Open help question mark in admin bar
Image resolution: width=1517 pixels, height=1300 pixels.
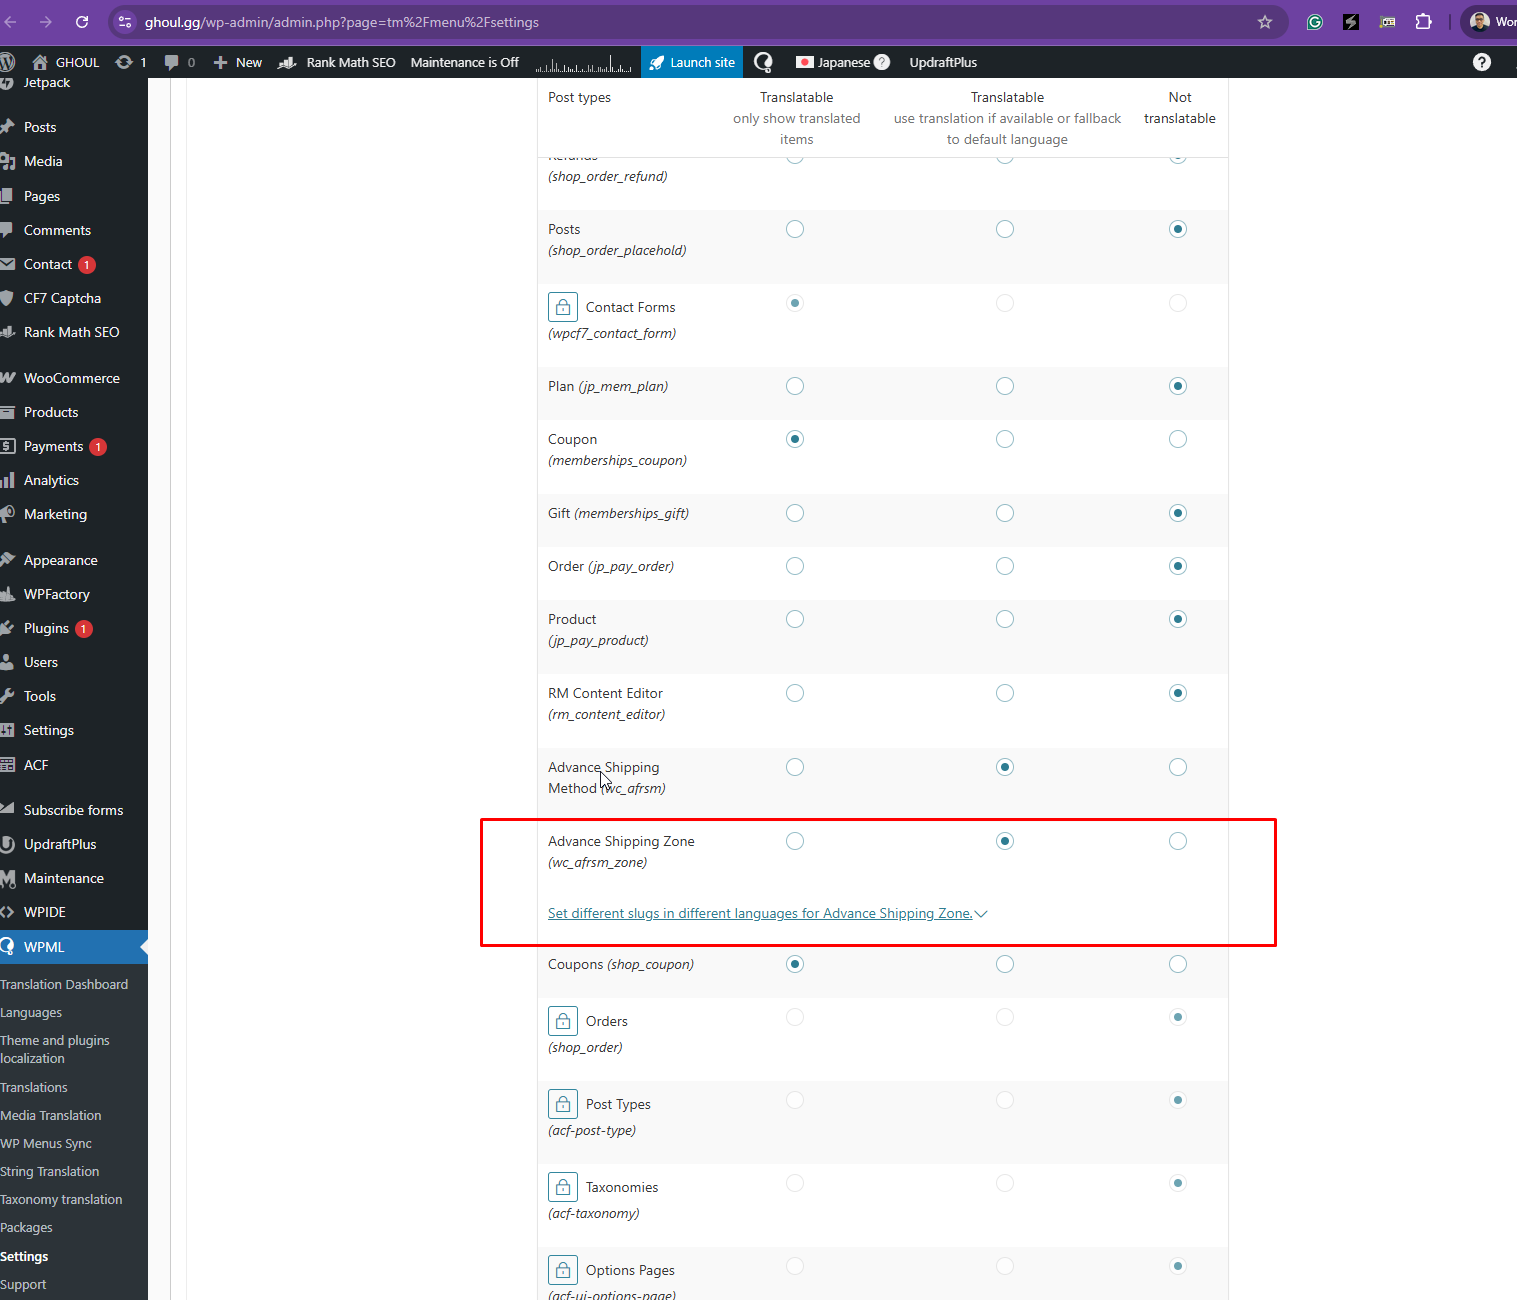[x=1482, y=62]
